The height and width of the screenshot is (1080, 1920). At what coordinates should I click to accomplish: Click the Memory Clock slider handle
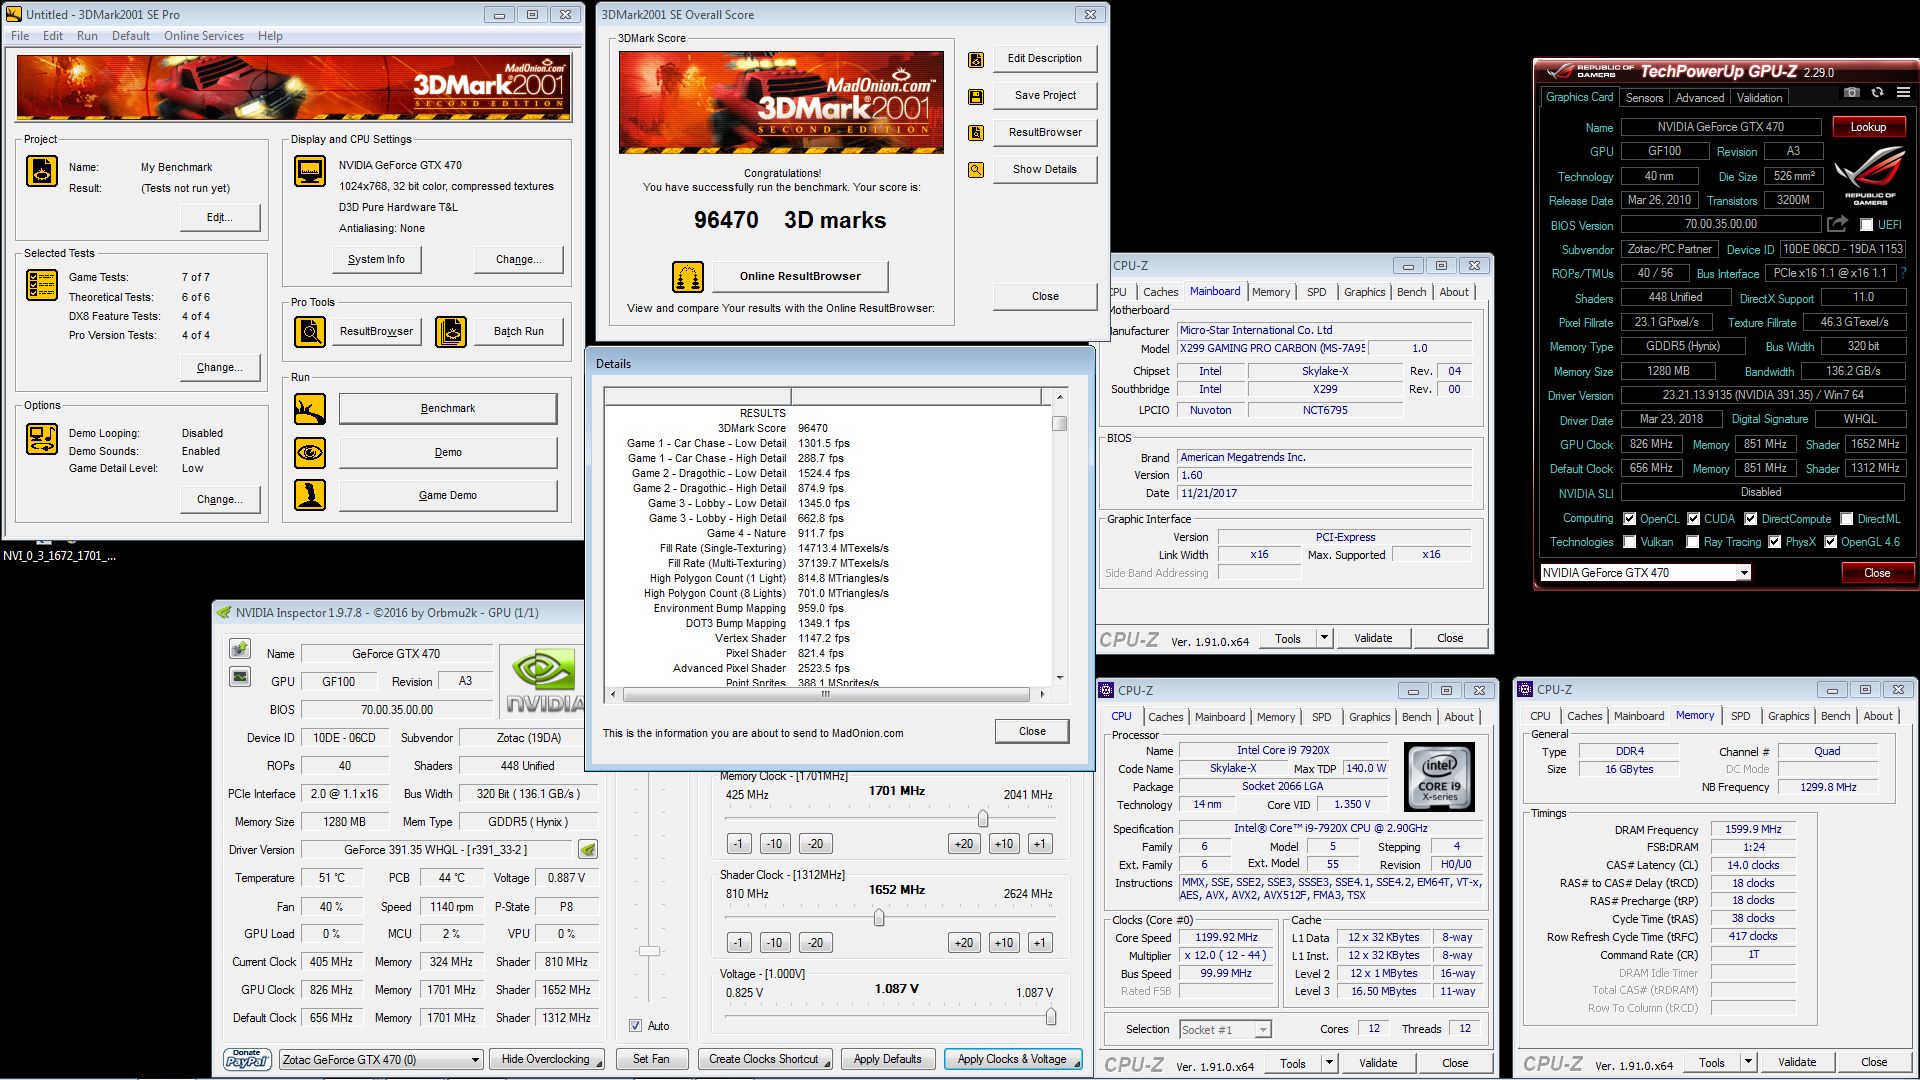[x=983, y=819]
